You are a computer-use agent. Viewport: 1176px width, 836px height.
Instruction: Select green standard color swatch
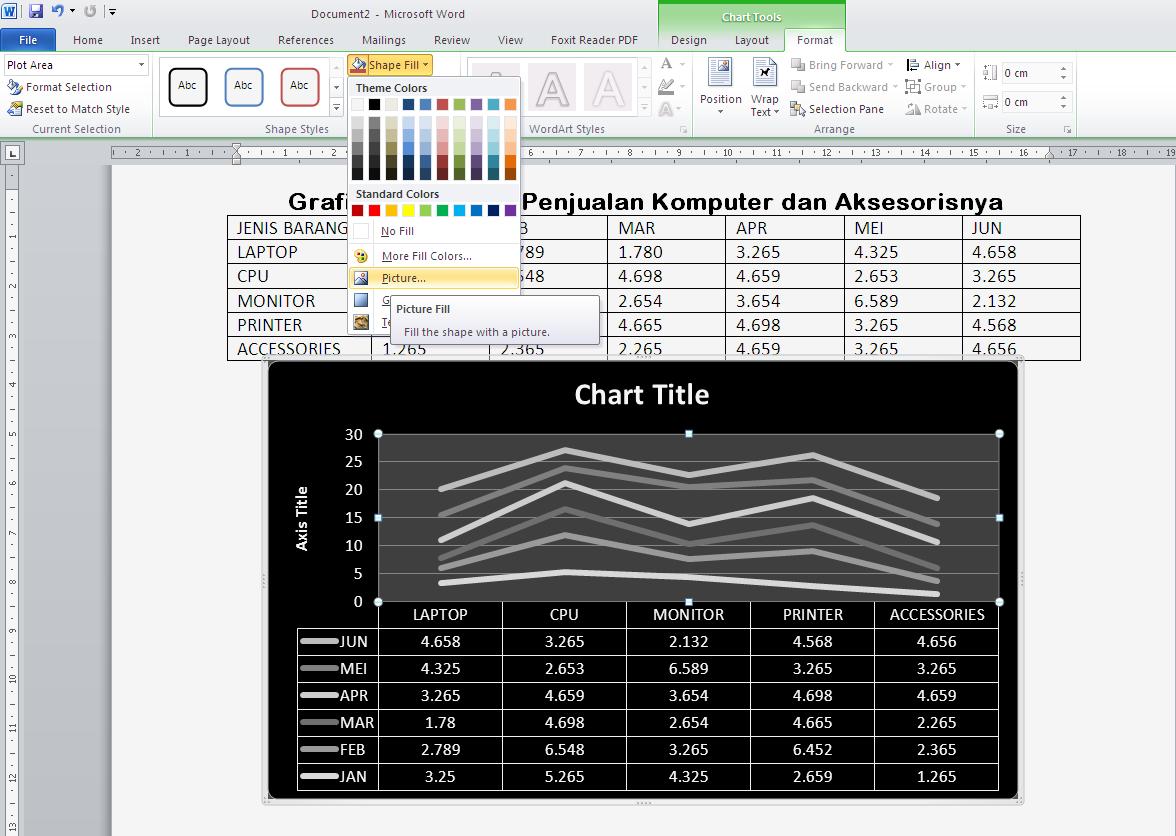tap(442, 211)
